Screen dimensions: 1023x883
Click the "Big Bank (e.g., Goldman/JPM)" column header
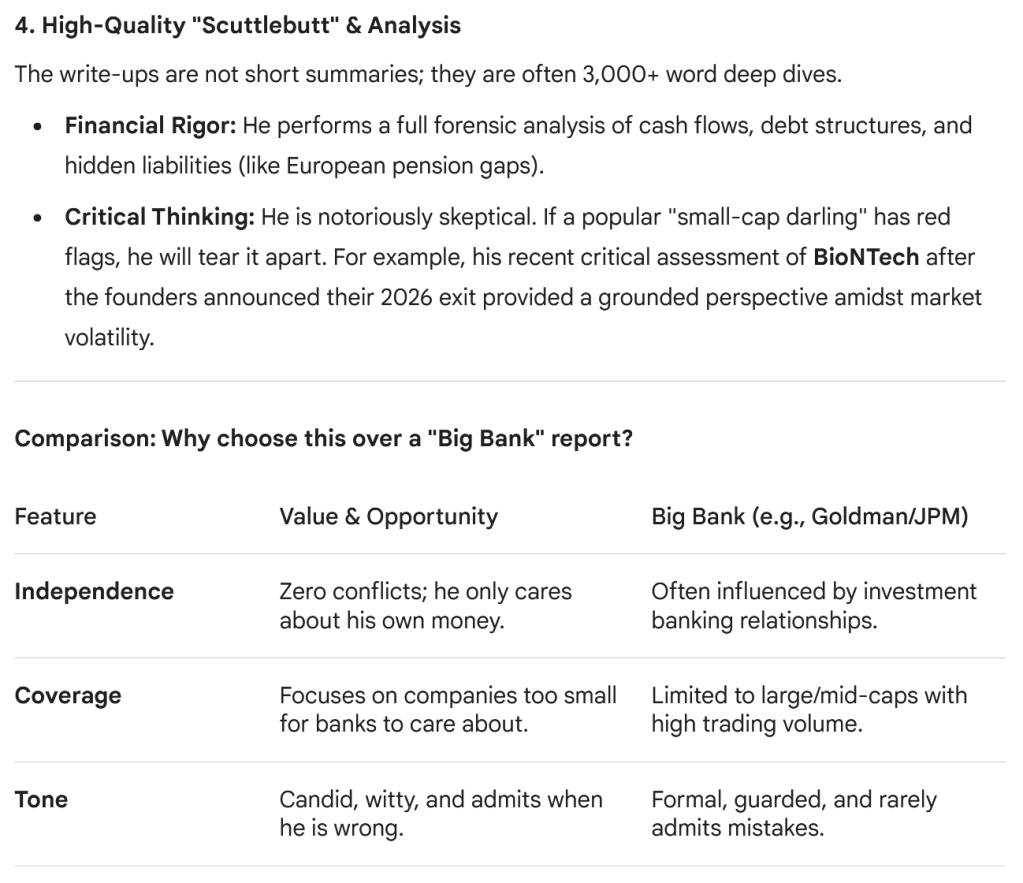(809, 517)
